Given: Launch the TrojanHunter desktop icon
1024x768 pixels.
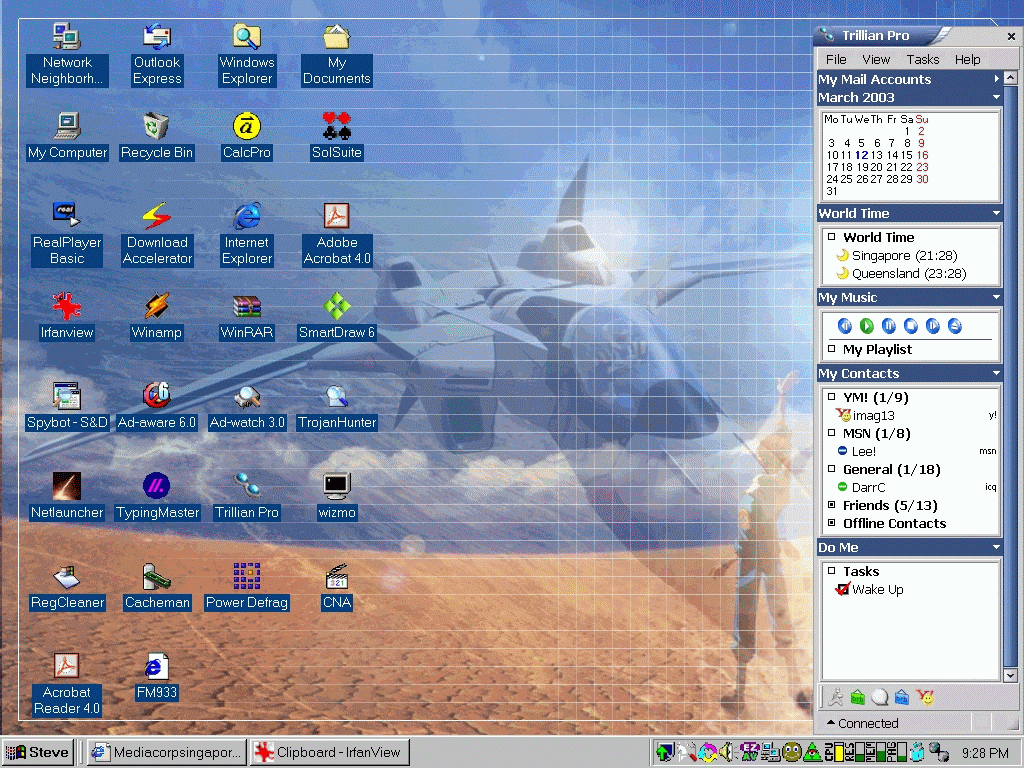Looking at the screenshot, I should [337, 406].
